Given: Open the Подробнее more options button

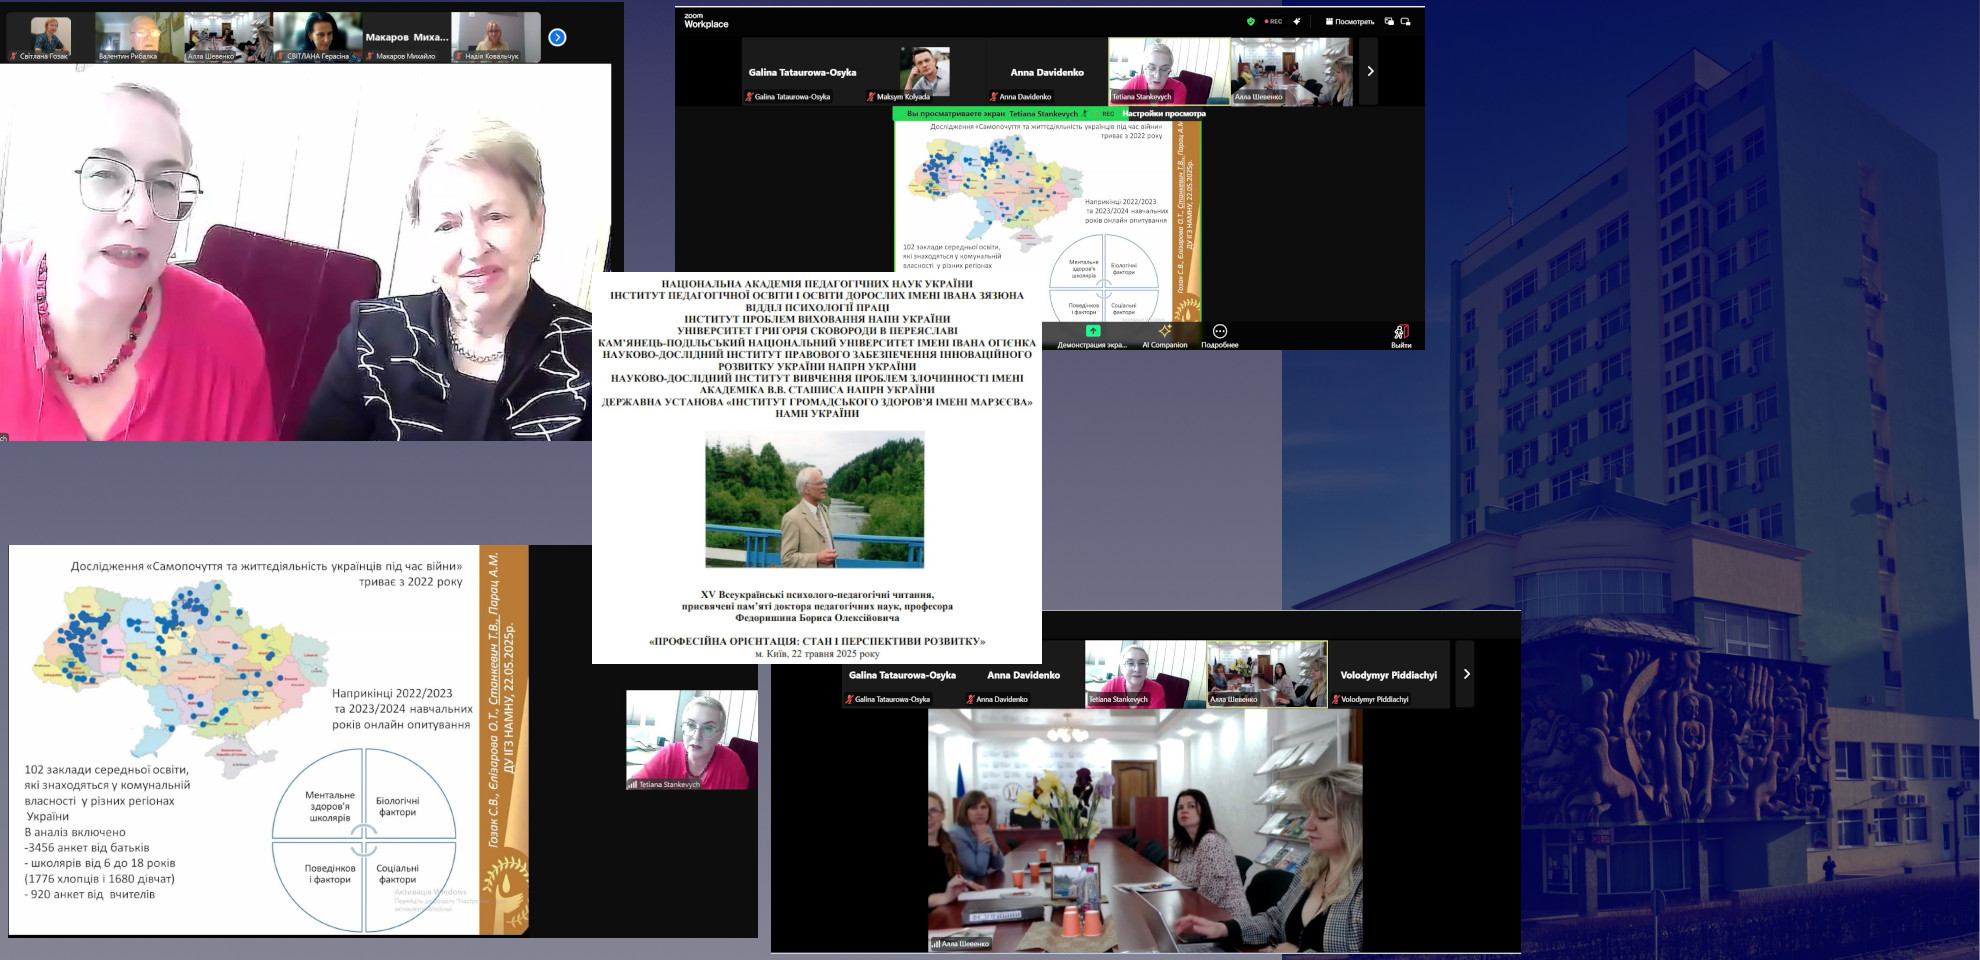Looking at the screenshot, I should pos(1220,336).
